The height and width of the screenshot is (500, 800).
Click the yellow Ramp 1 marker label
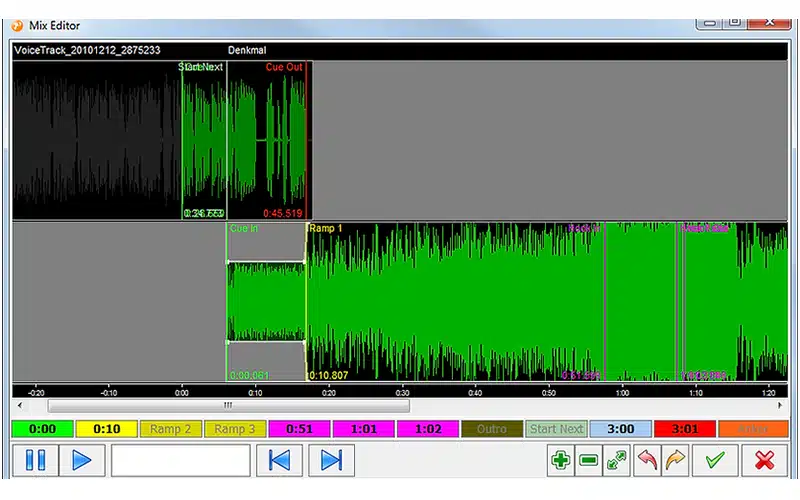[326, 228]
